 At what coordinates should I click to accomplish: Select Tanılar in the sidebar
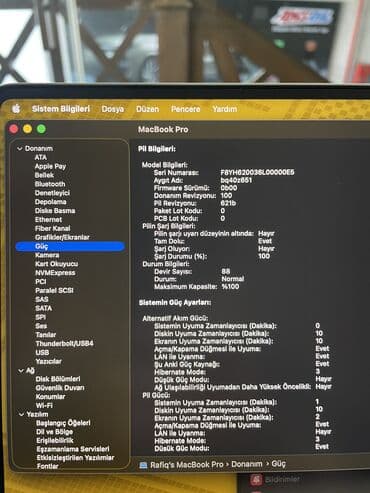coord(46,335)
